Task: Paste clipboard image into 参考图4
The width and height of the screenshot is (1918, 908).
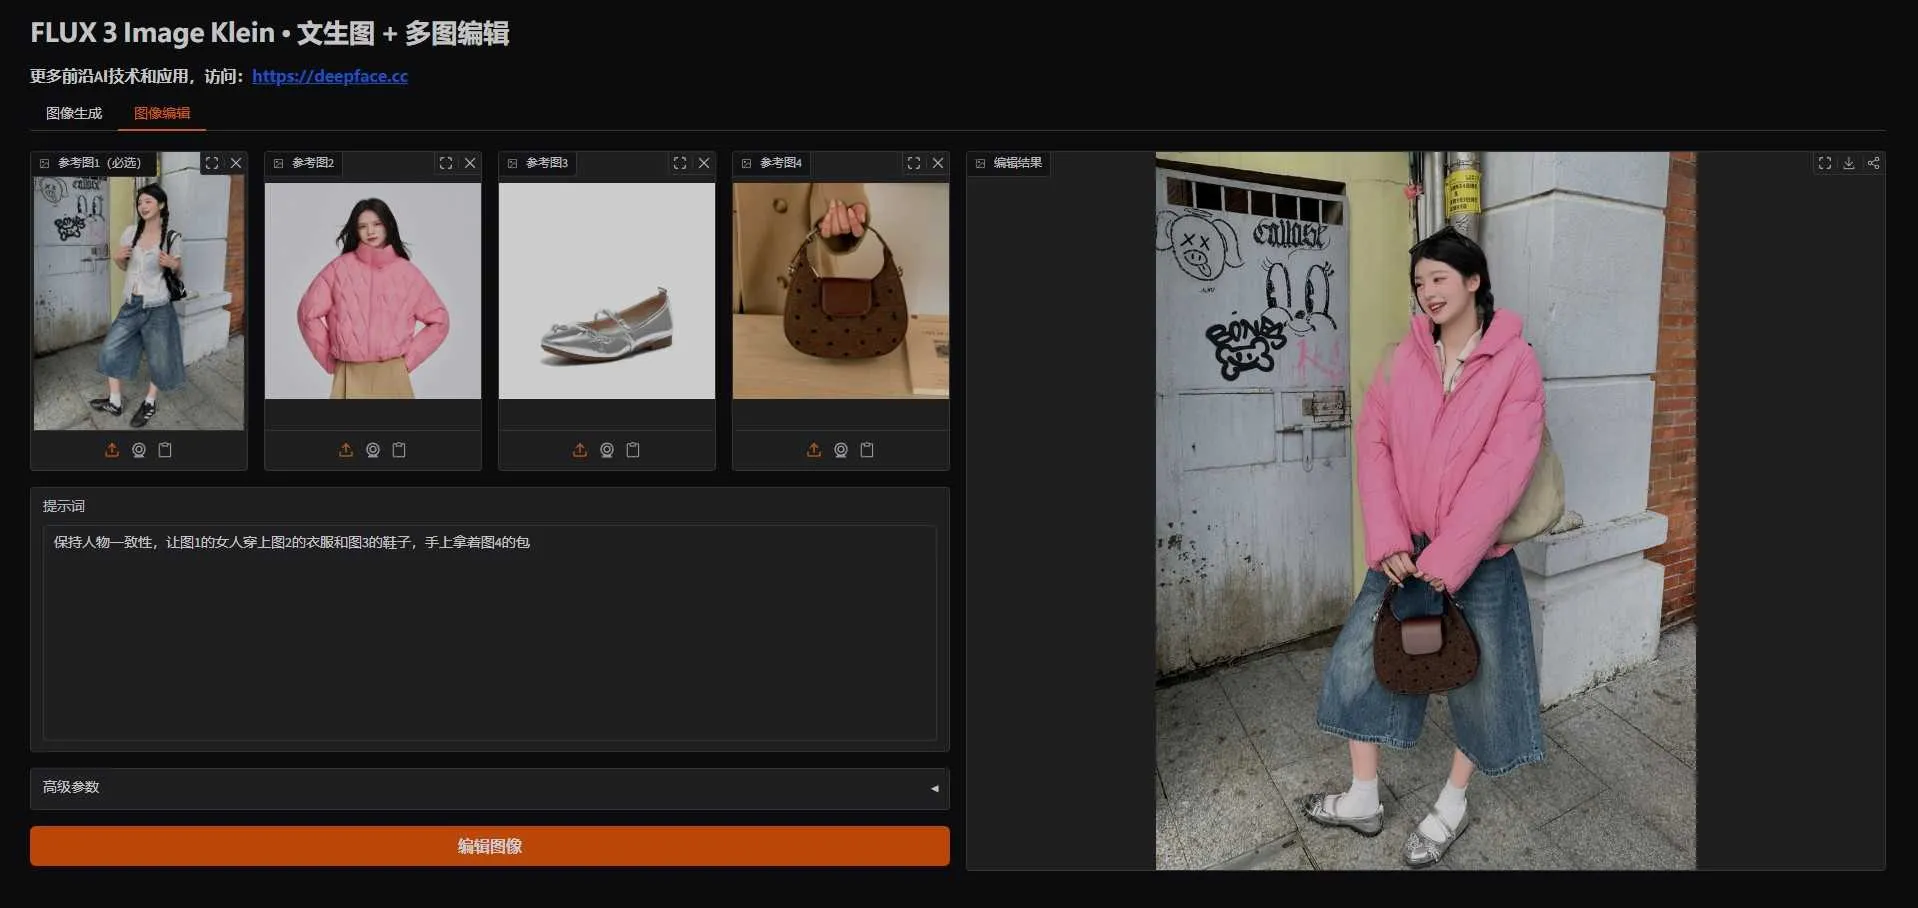Action: [x=867, y=450]
